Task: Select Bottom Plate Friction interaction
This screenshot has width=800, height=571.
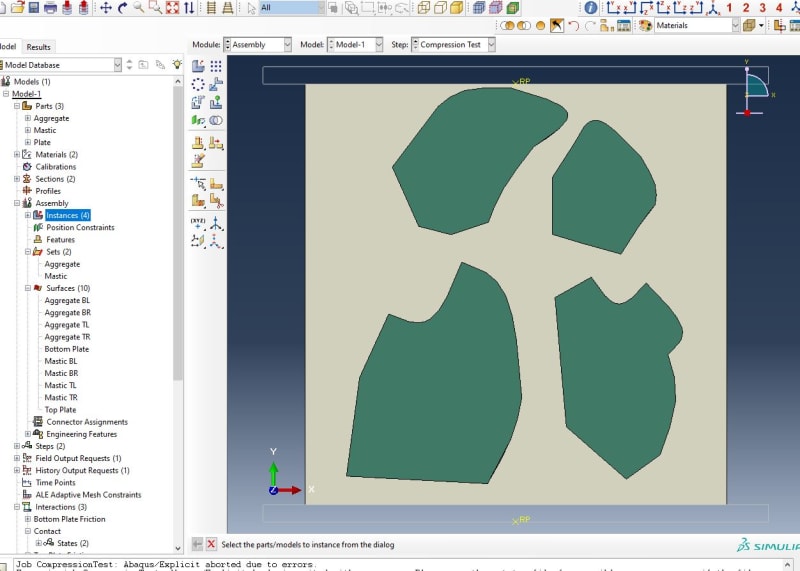Action: [69, 519]
